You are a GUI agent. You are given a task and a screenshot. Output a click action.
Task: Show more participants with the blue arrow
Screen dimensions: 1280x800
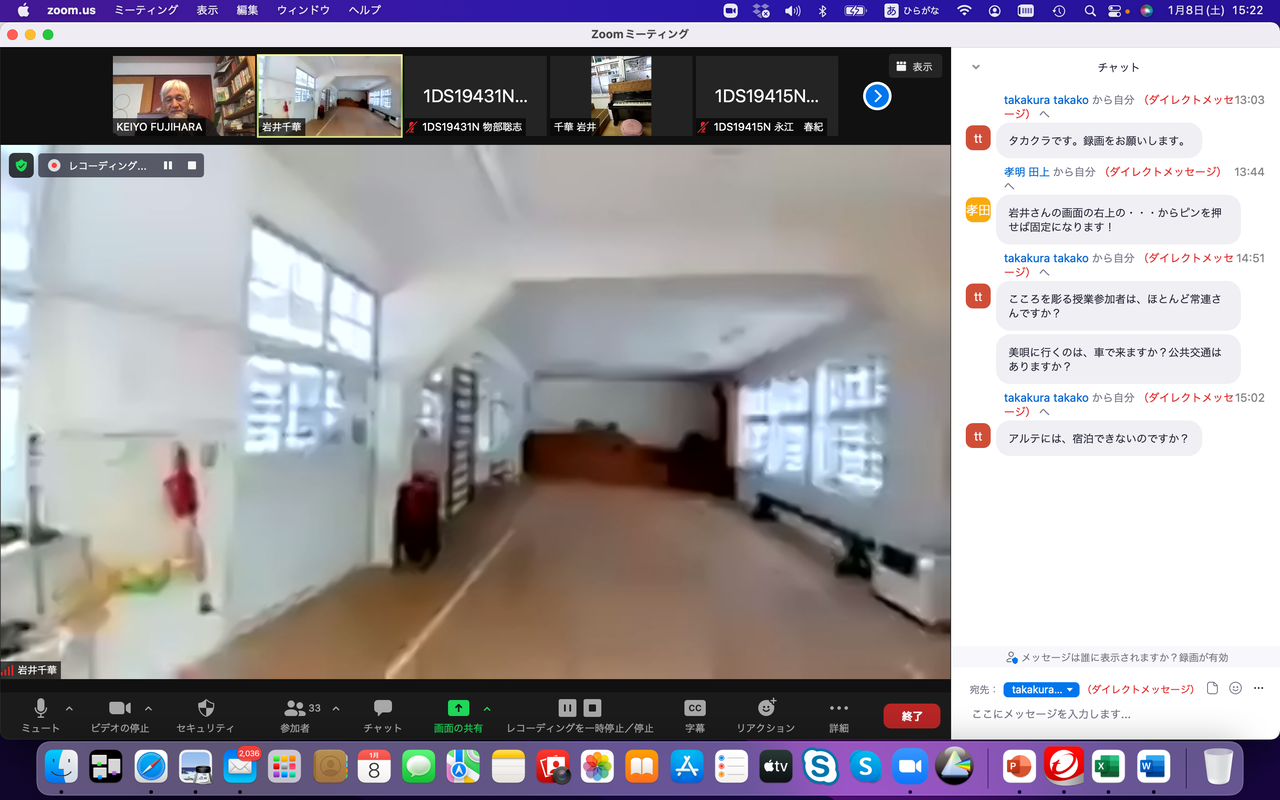[x=877, y=96]
